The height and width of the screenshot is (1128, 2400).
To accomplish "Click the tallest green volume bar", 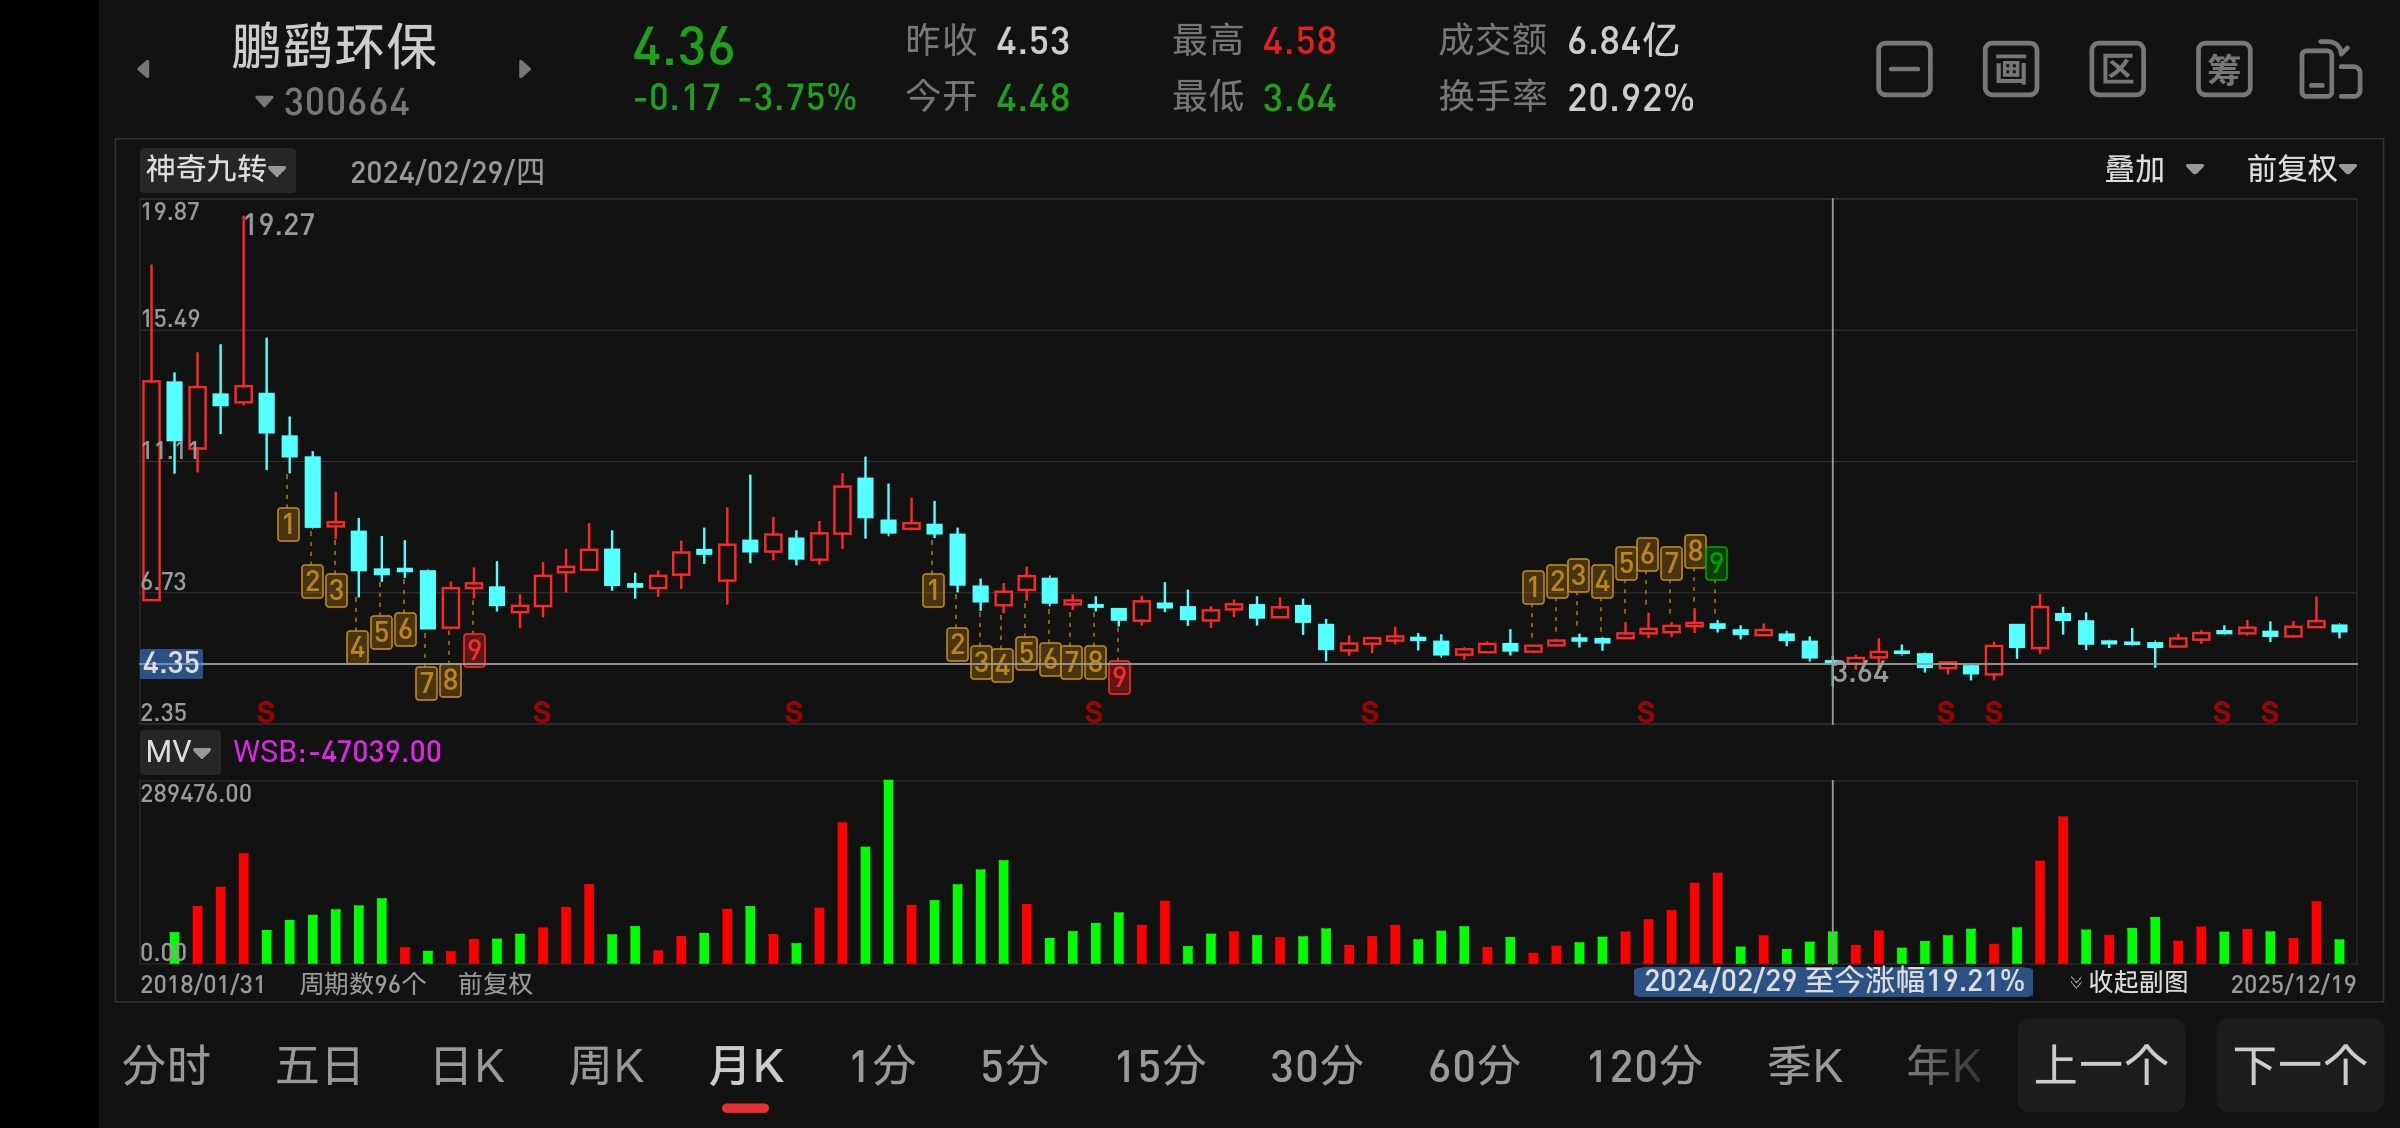I will [x=888, y=872].
